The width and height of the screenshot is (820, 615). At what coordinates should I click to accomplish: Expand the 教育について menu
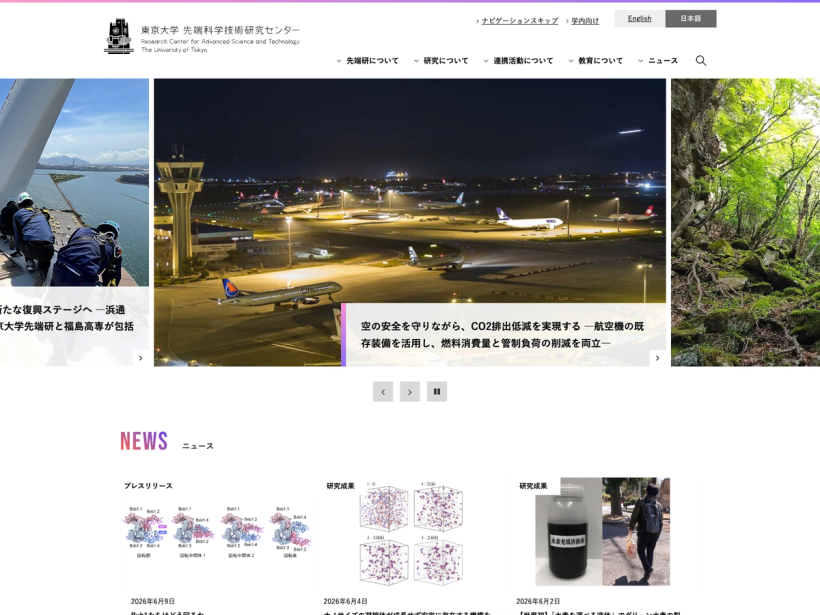(596, 61)
